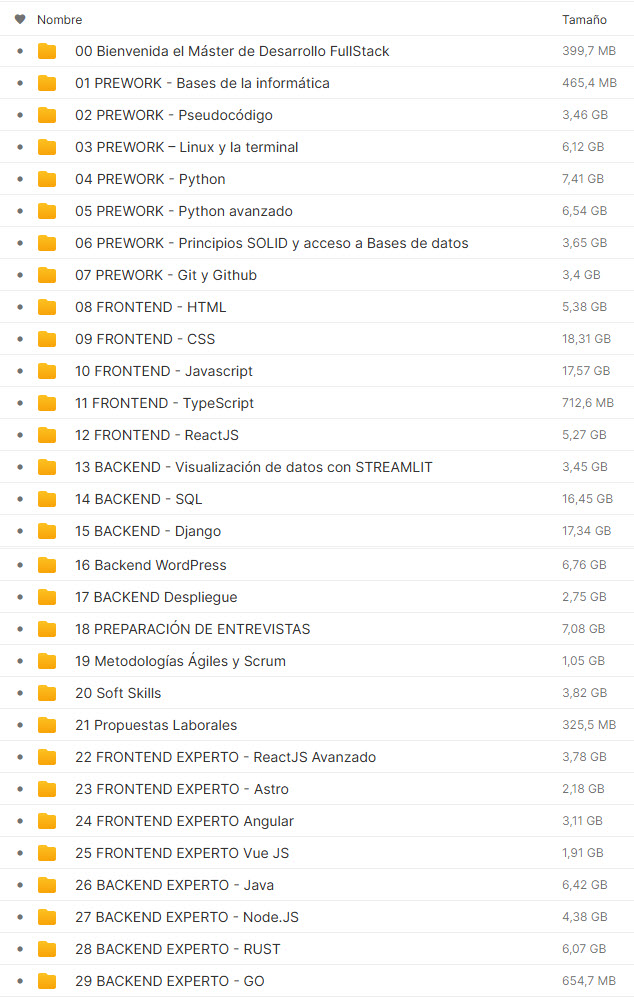Click folder icon for 20 Soft Skills
This screenshot has height=999, width=634.
[x=47, y=693]
